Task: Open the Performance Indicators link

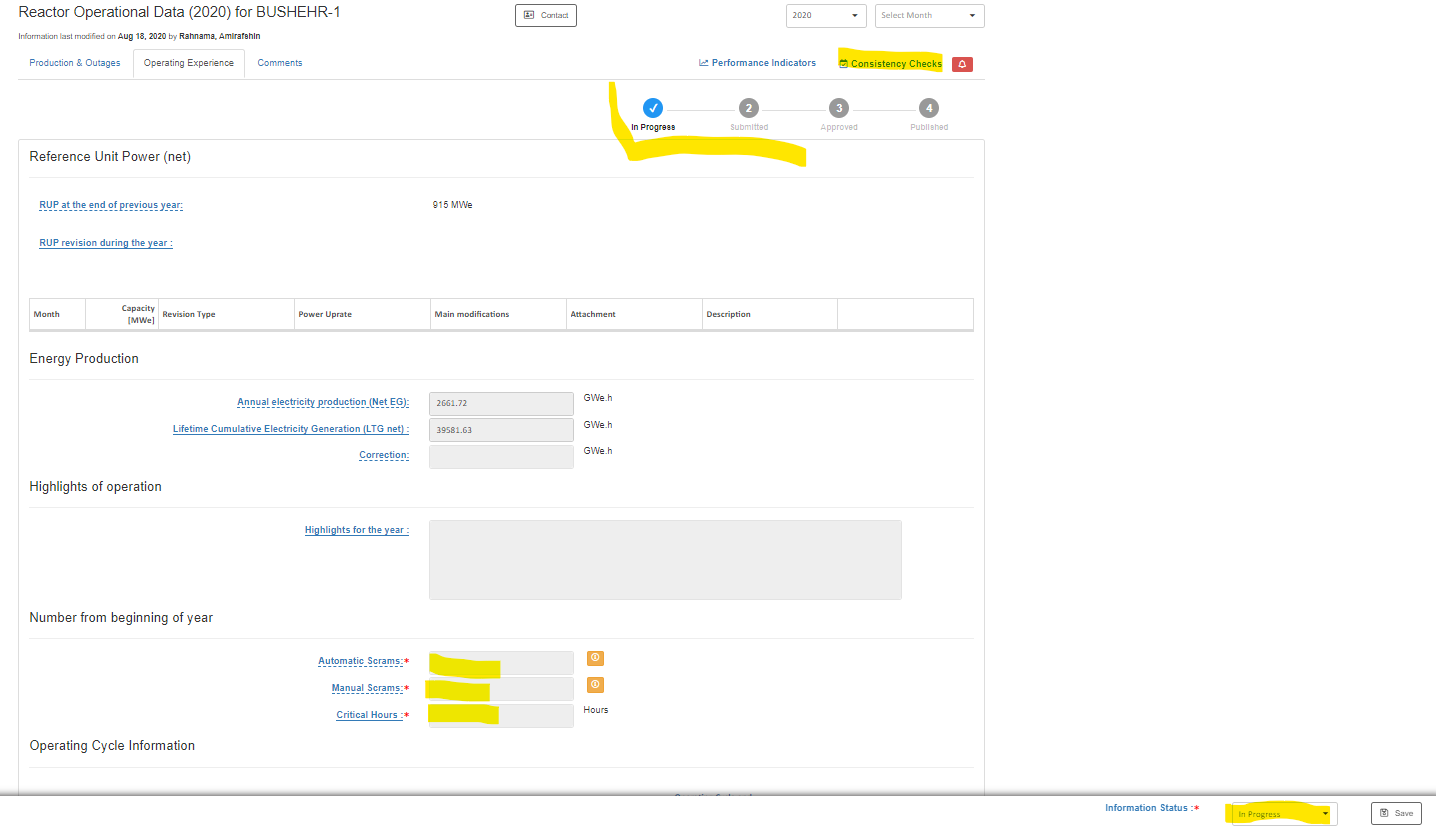Action: pyautogui.click(x=757, y=63)
